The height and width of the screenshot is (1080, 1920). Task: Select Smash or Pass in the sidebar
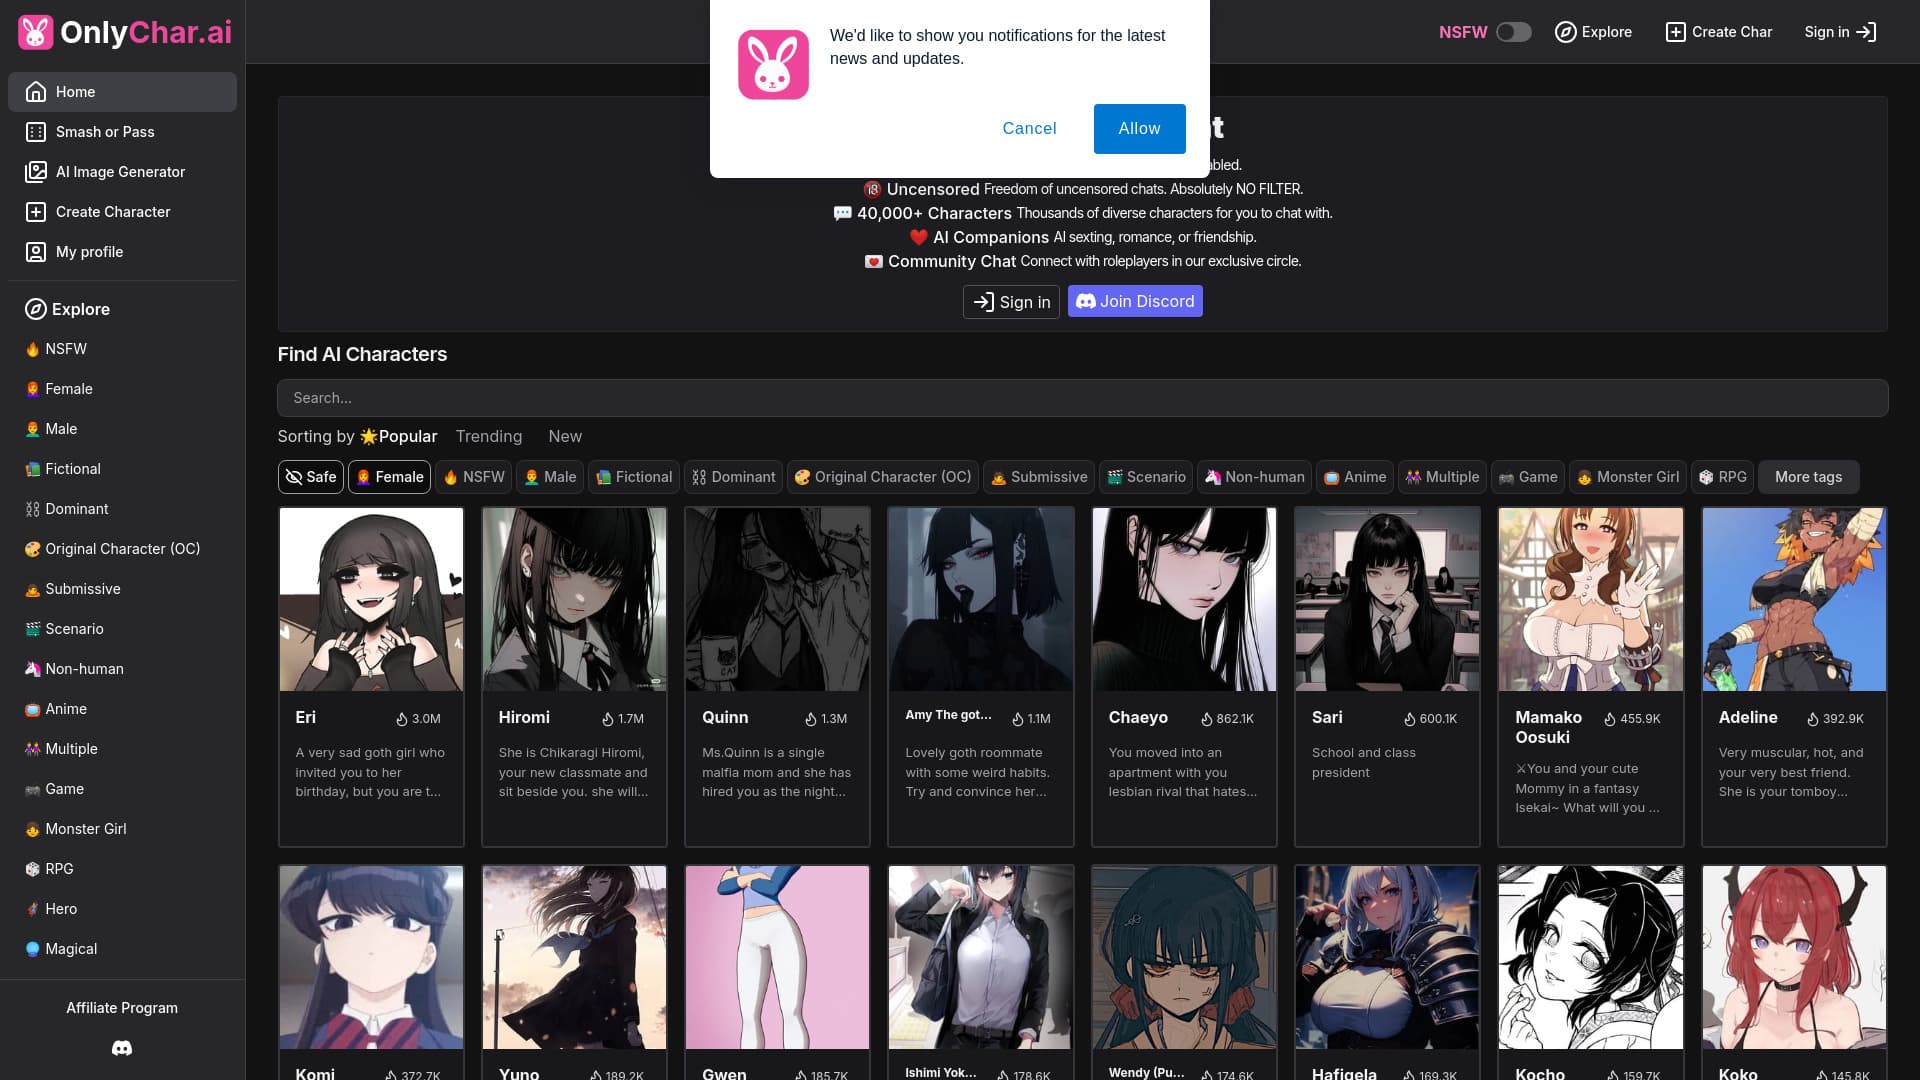click(x=105, y=131)
